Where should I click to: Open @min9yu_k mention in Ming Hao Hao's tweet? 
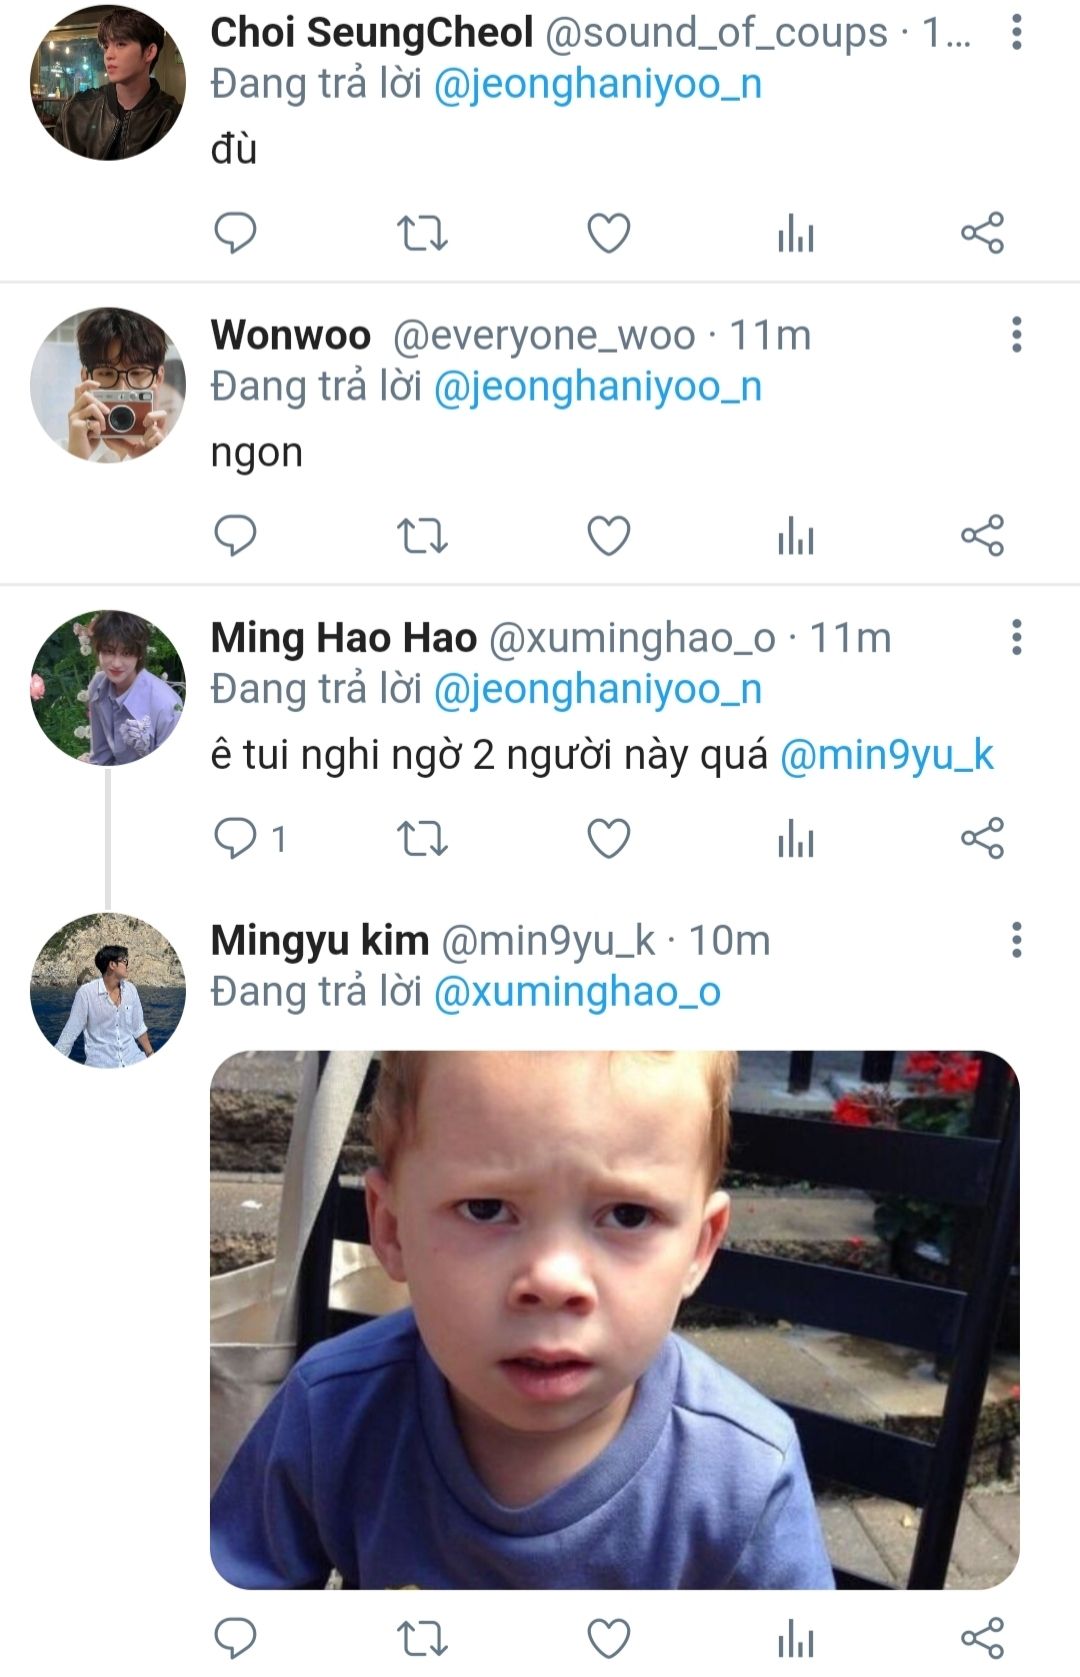[x=886, y=755]
